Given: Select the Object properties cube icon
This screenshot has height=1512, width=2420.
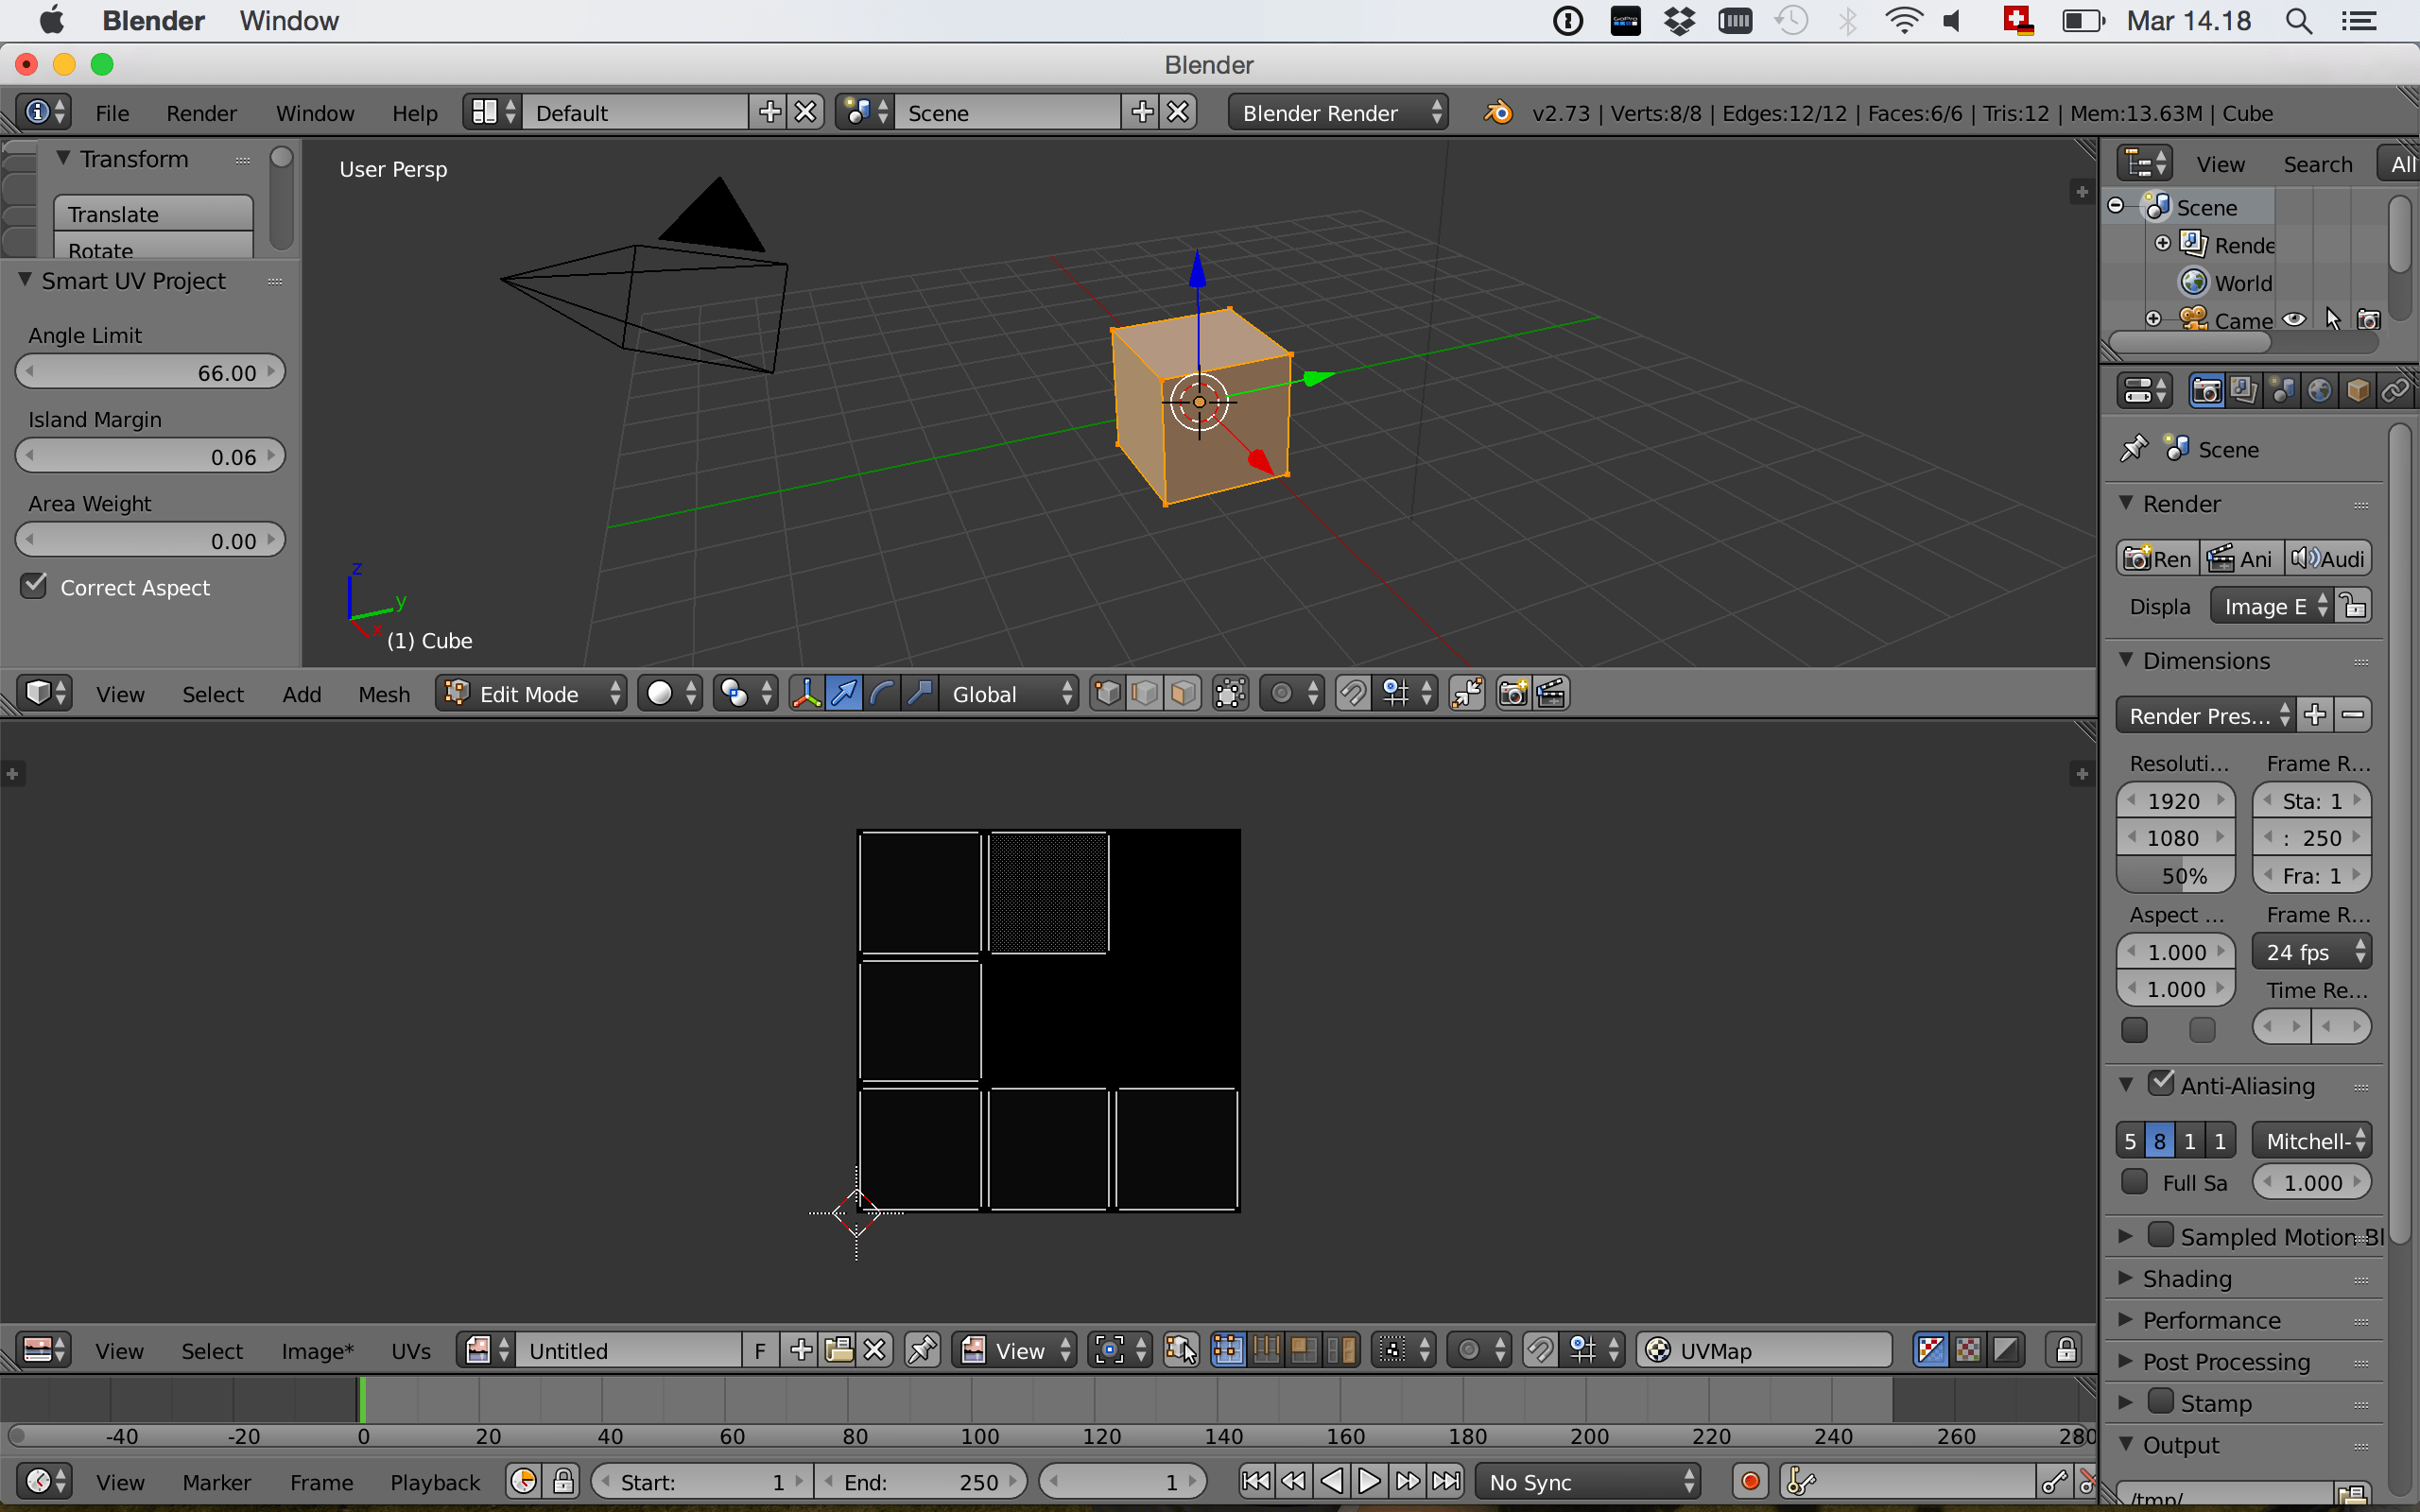Looking at the screenshot, I should tap(2358, 390).
